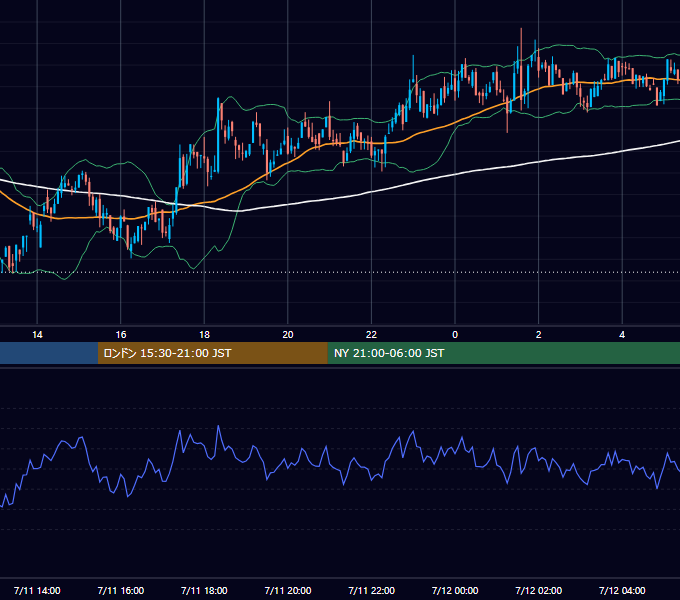This screenshot has width=680, height=600.
Task: Click the hour label 20 on price chart axis
Action: coord(288,335)
